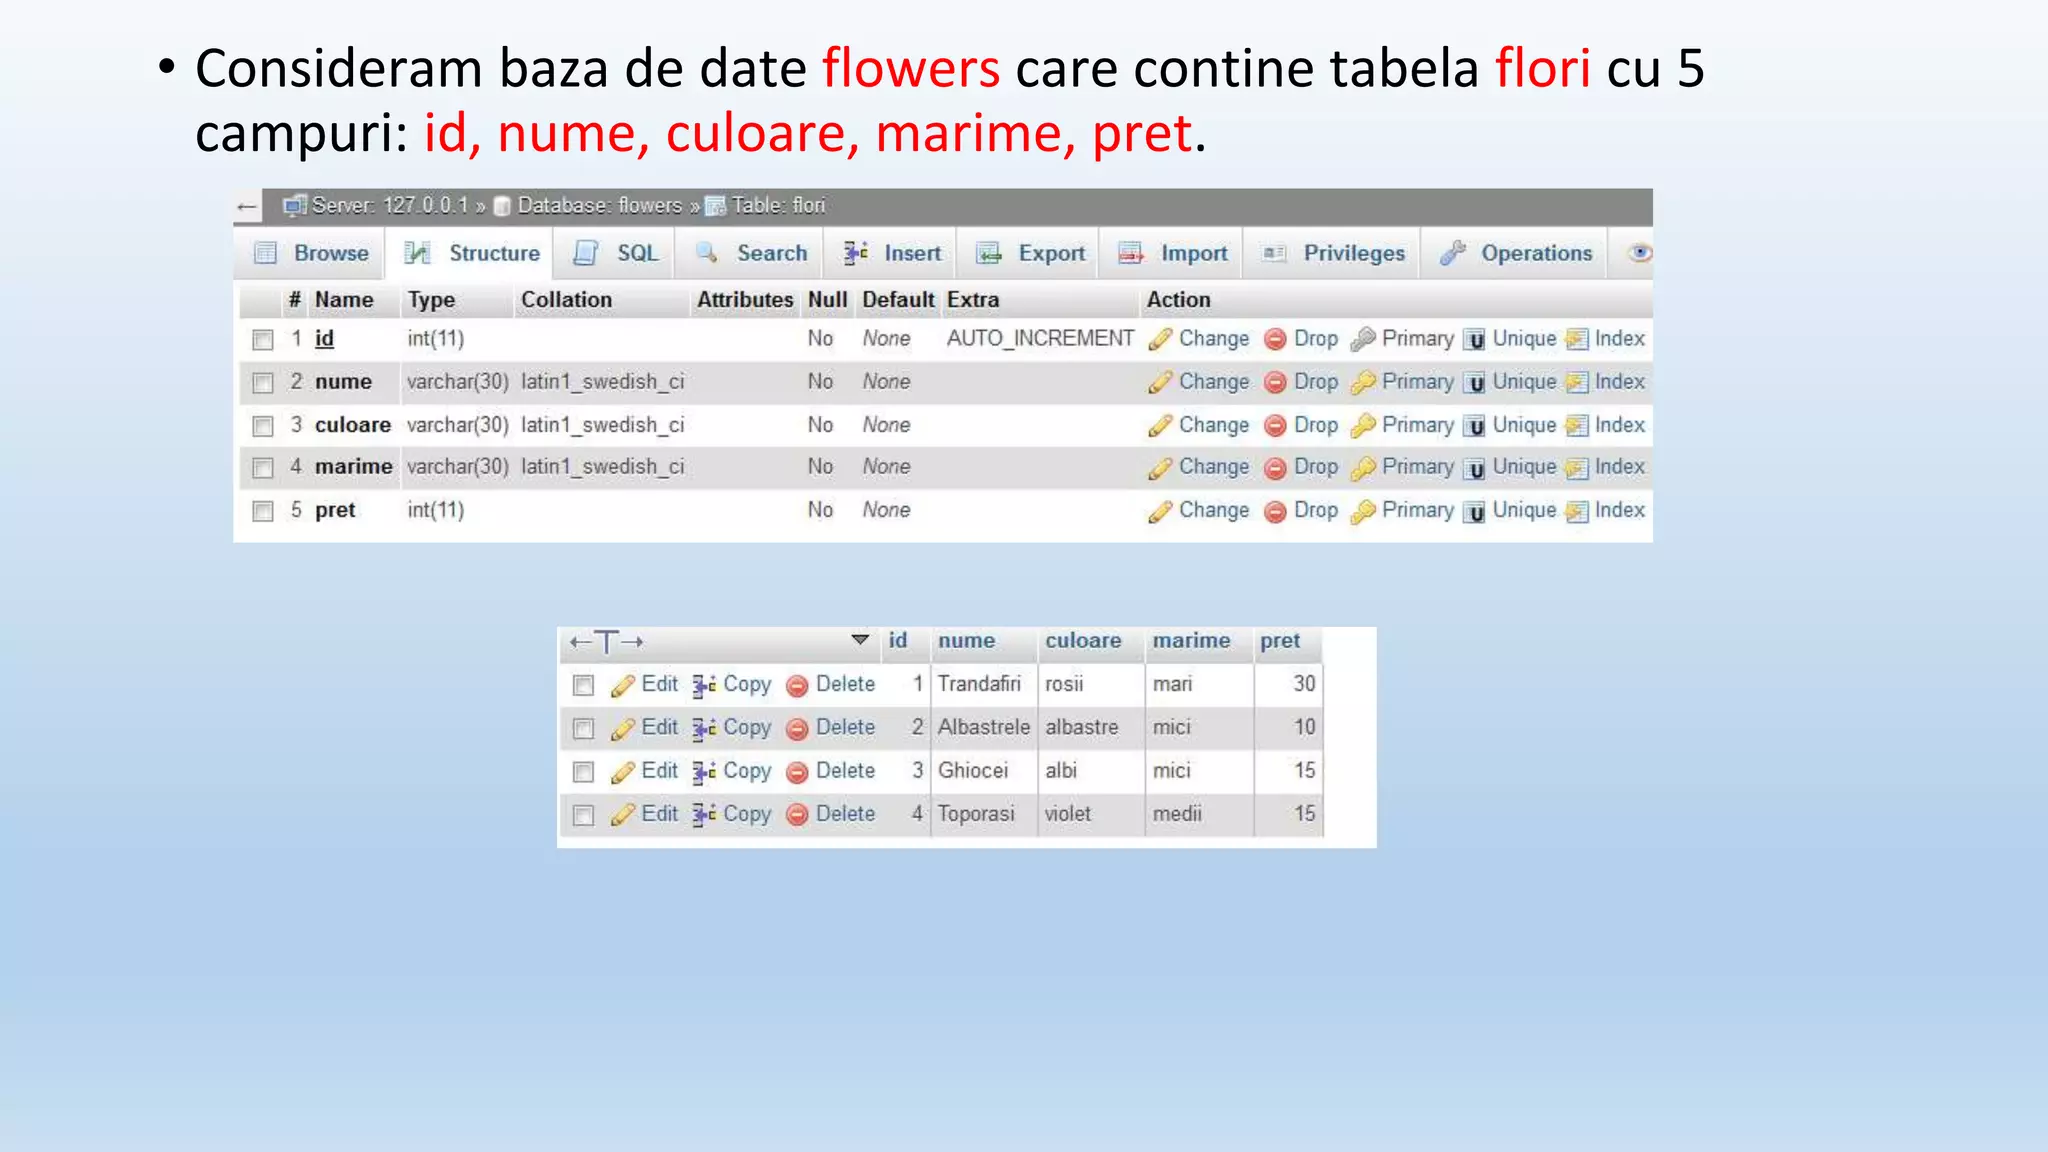This screenshot has height=1152, width=2048.
Task: Click the Copy icon for Albastrele row
Action: (x=704, y=728)
